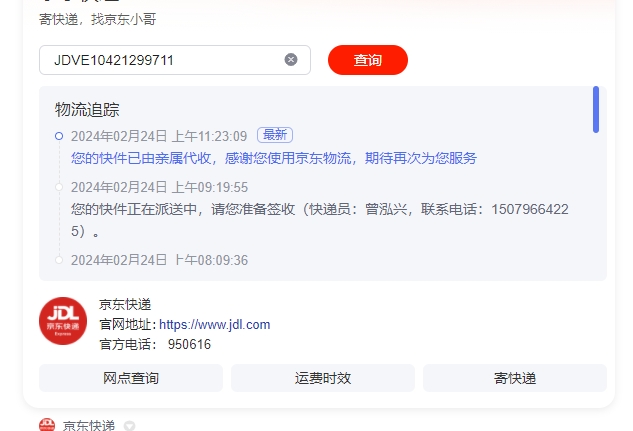Image resolution: width=633 pixels, height=431 pixels.
Task: Click the official phone number 950616
Action: [x=189, y=344]
